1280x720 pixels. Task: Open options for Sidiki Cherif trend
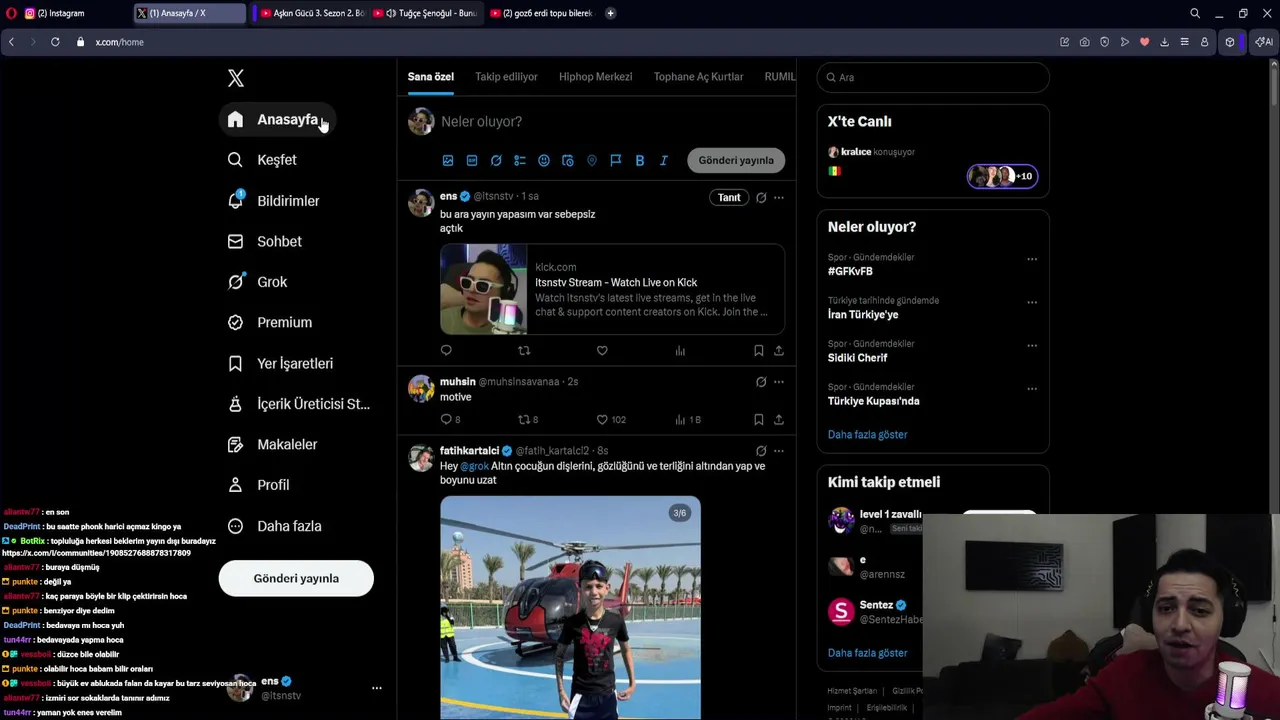[1032, 346]
